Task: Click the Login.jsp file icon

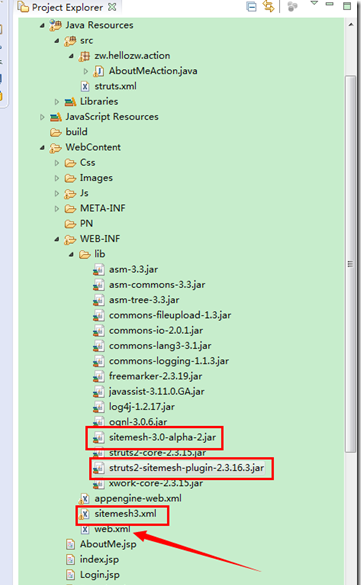Action: (70, 575)
